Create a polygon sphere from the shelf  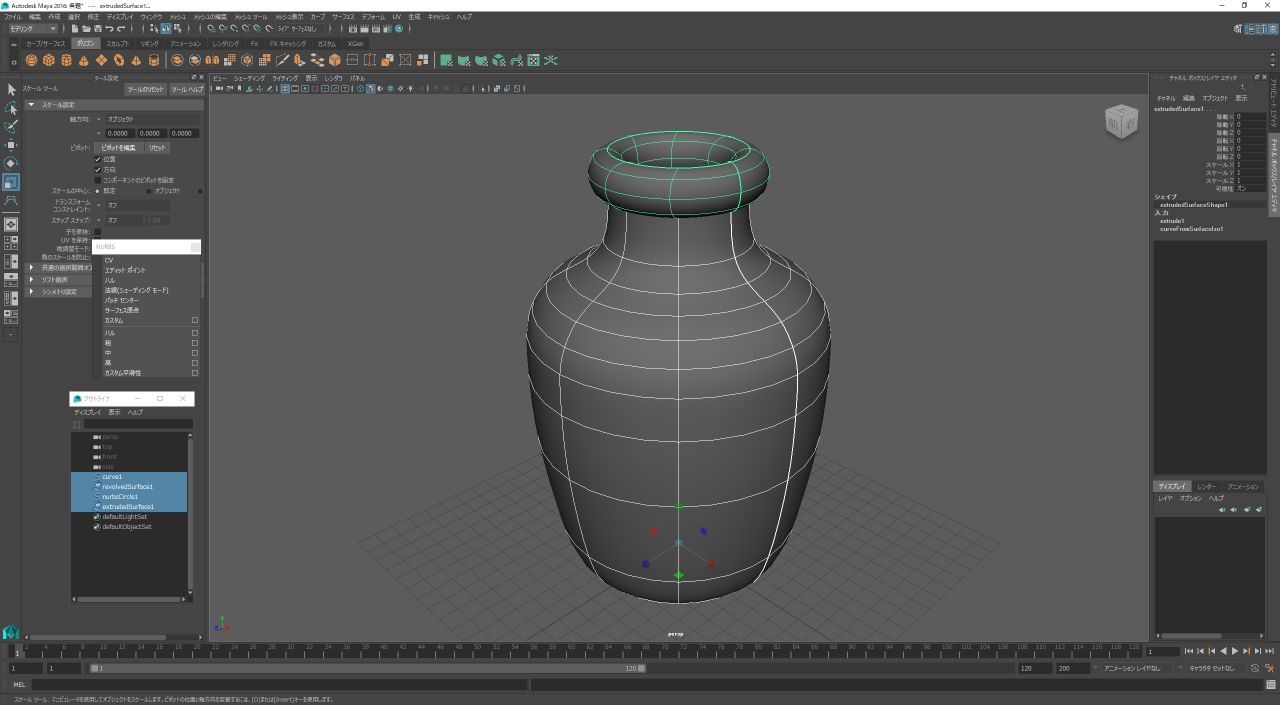31,61
